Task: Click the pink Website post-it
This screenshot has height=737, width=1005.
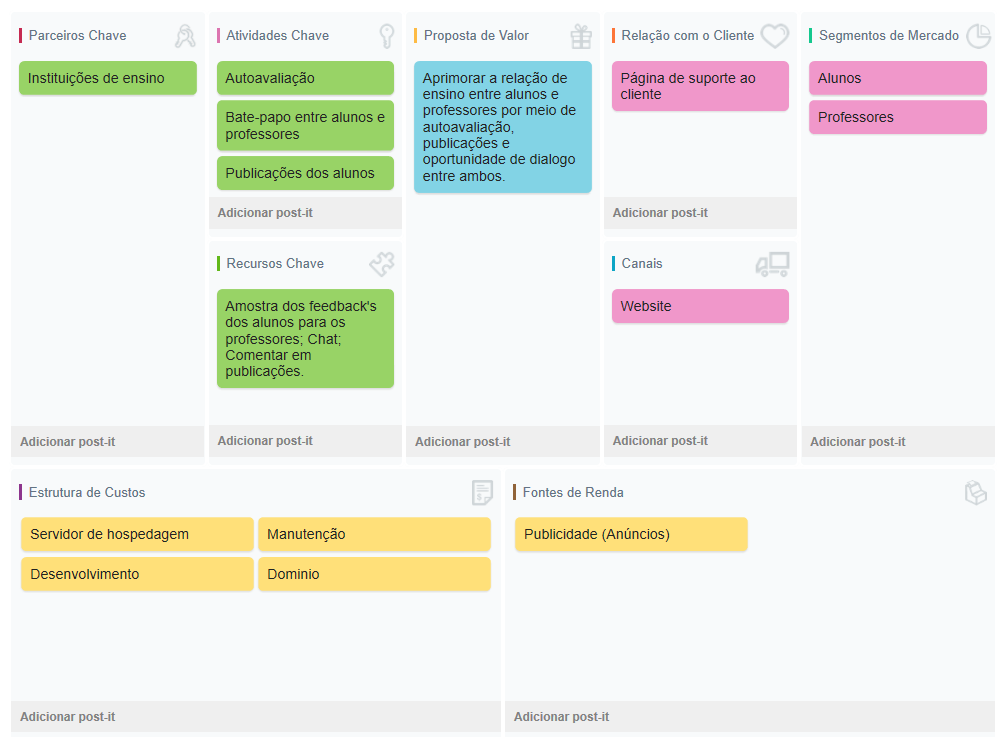Action: (x=700, y=306)
